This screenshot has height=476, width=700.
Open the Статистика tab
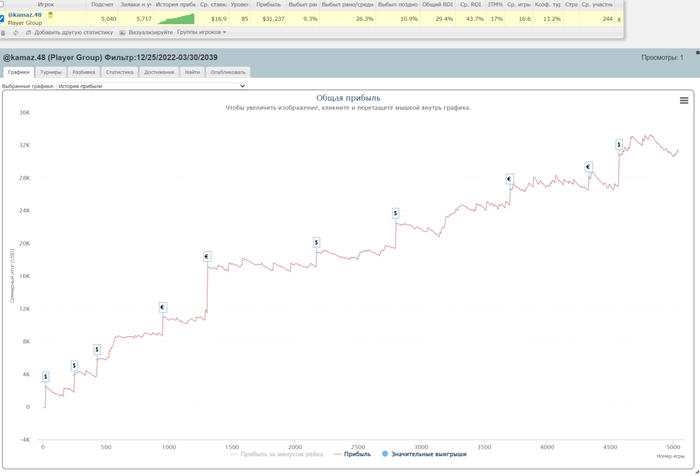[120, 72]
